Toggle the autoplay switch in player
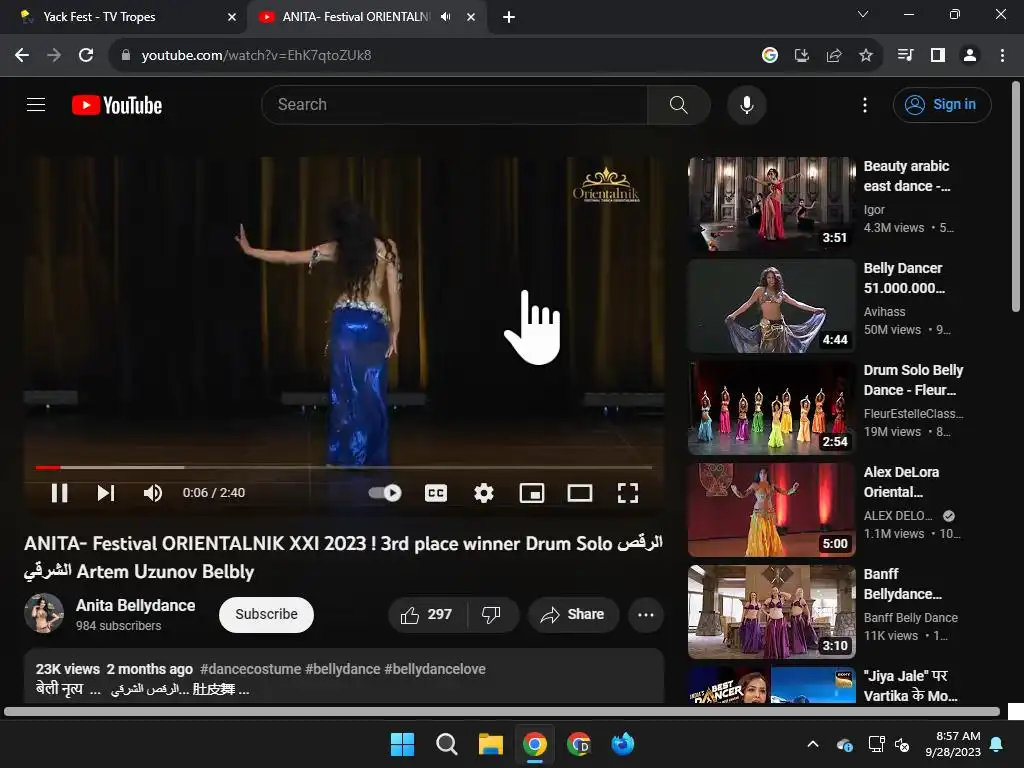 [x=385, y=493]
